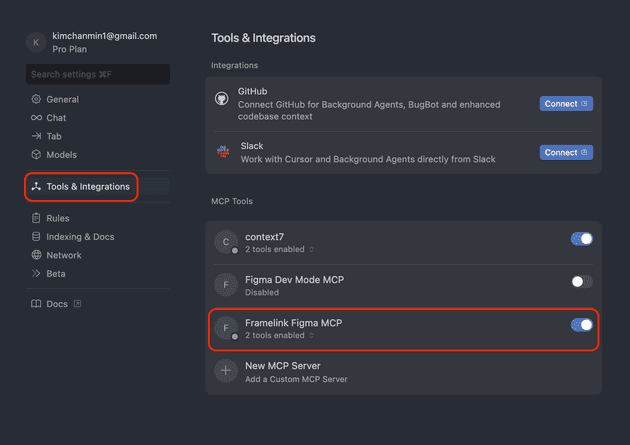Click the Figma Dev Mode MCP name
Viewport: 630px width, 445px height.
click(x=295, y=280)
